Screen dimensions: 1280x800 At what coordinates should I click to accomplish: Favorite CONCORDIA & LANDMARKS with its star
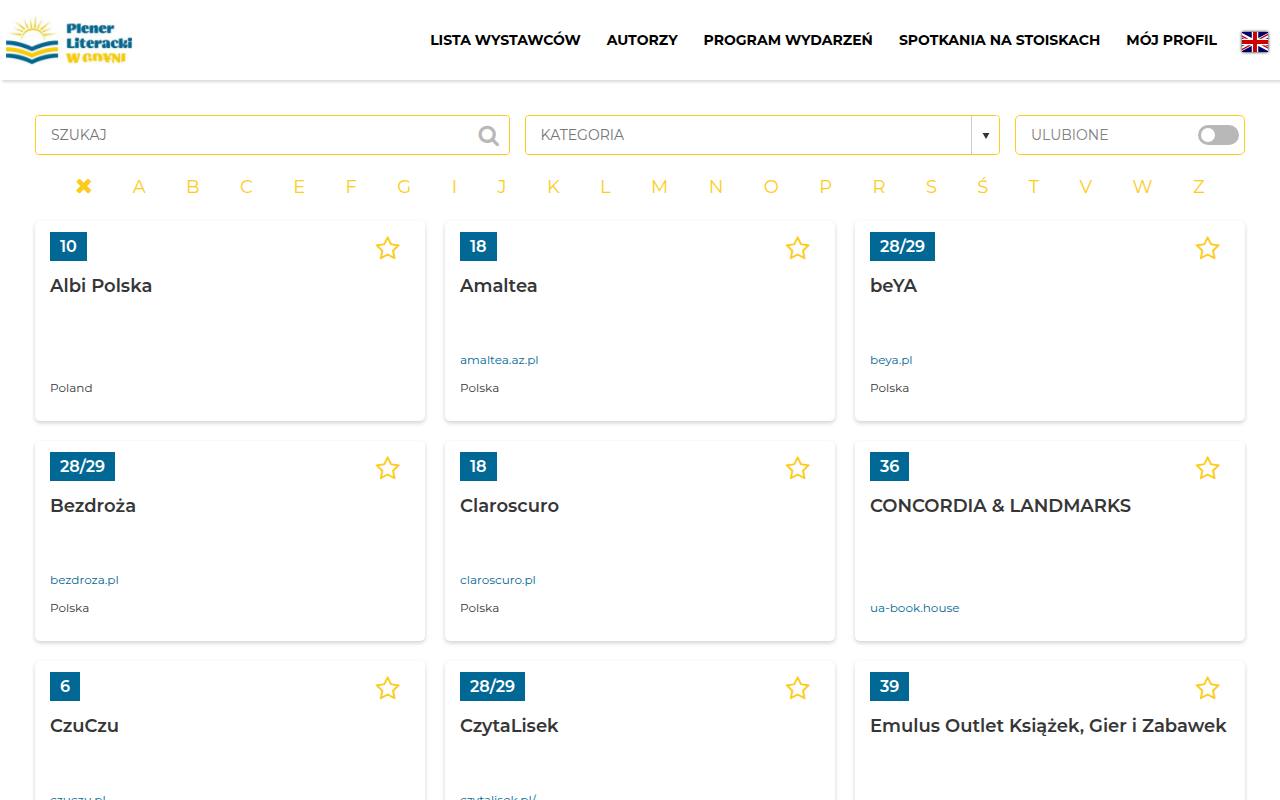(x=1208, y=468)
